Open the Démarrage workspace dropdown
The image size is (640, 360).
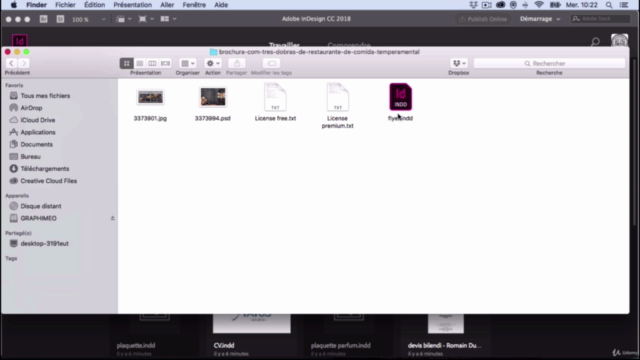[540, 19]
